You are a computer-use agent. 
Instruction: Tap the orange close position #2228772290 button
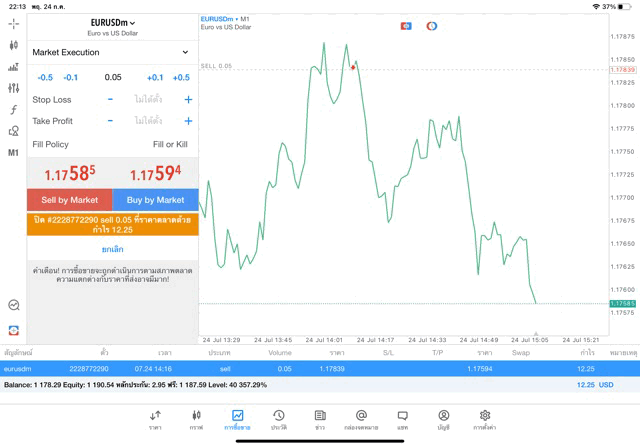[112, 224]
